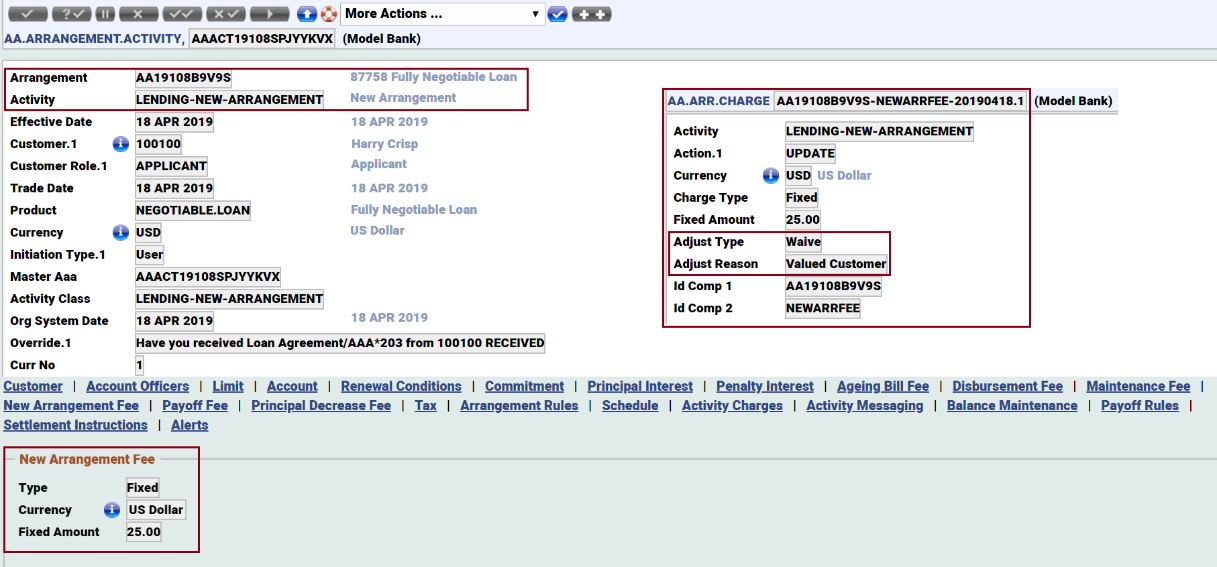Click the double-plus expand toolbar button
This screenshot has width=1217, height=567.
591,14
